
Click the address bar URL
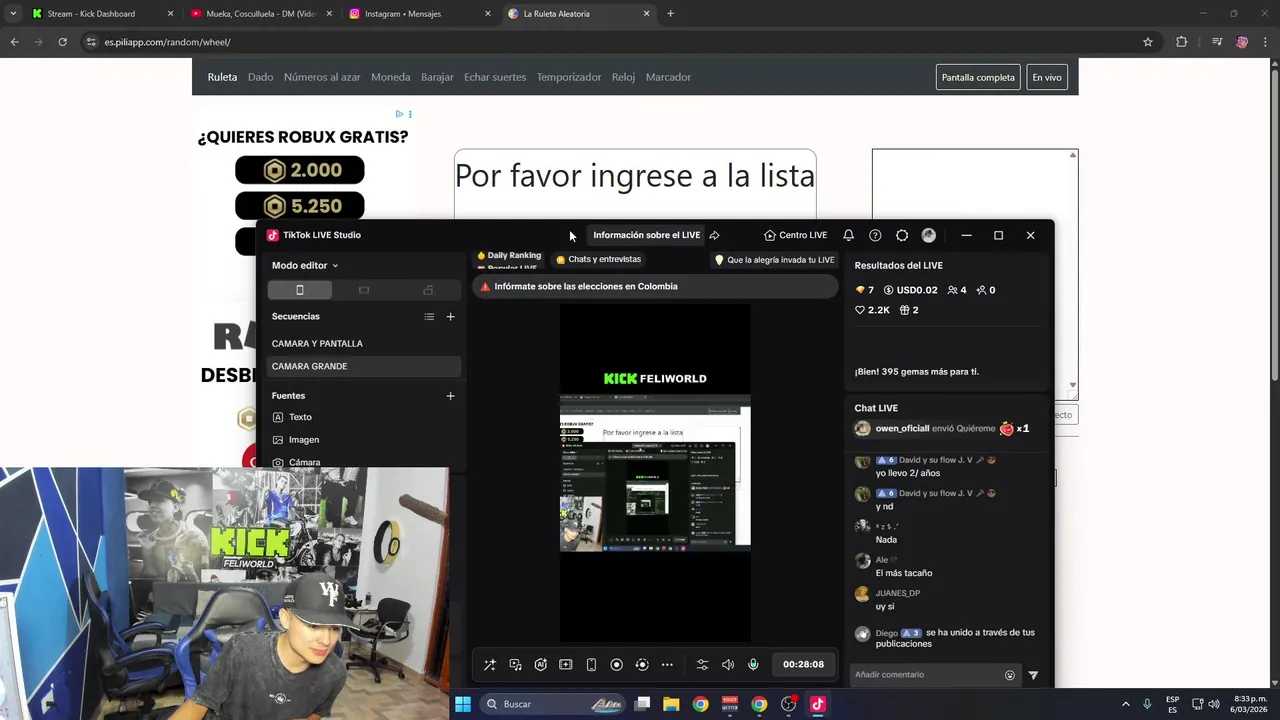pyautogui.click(x=168, y=42)
